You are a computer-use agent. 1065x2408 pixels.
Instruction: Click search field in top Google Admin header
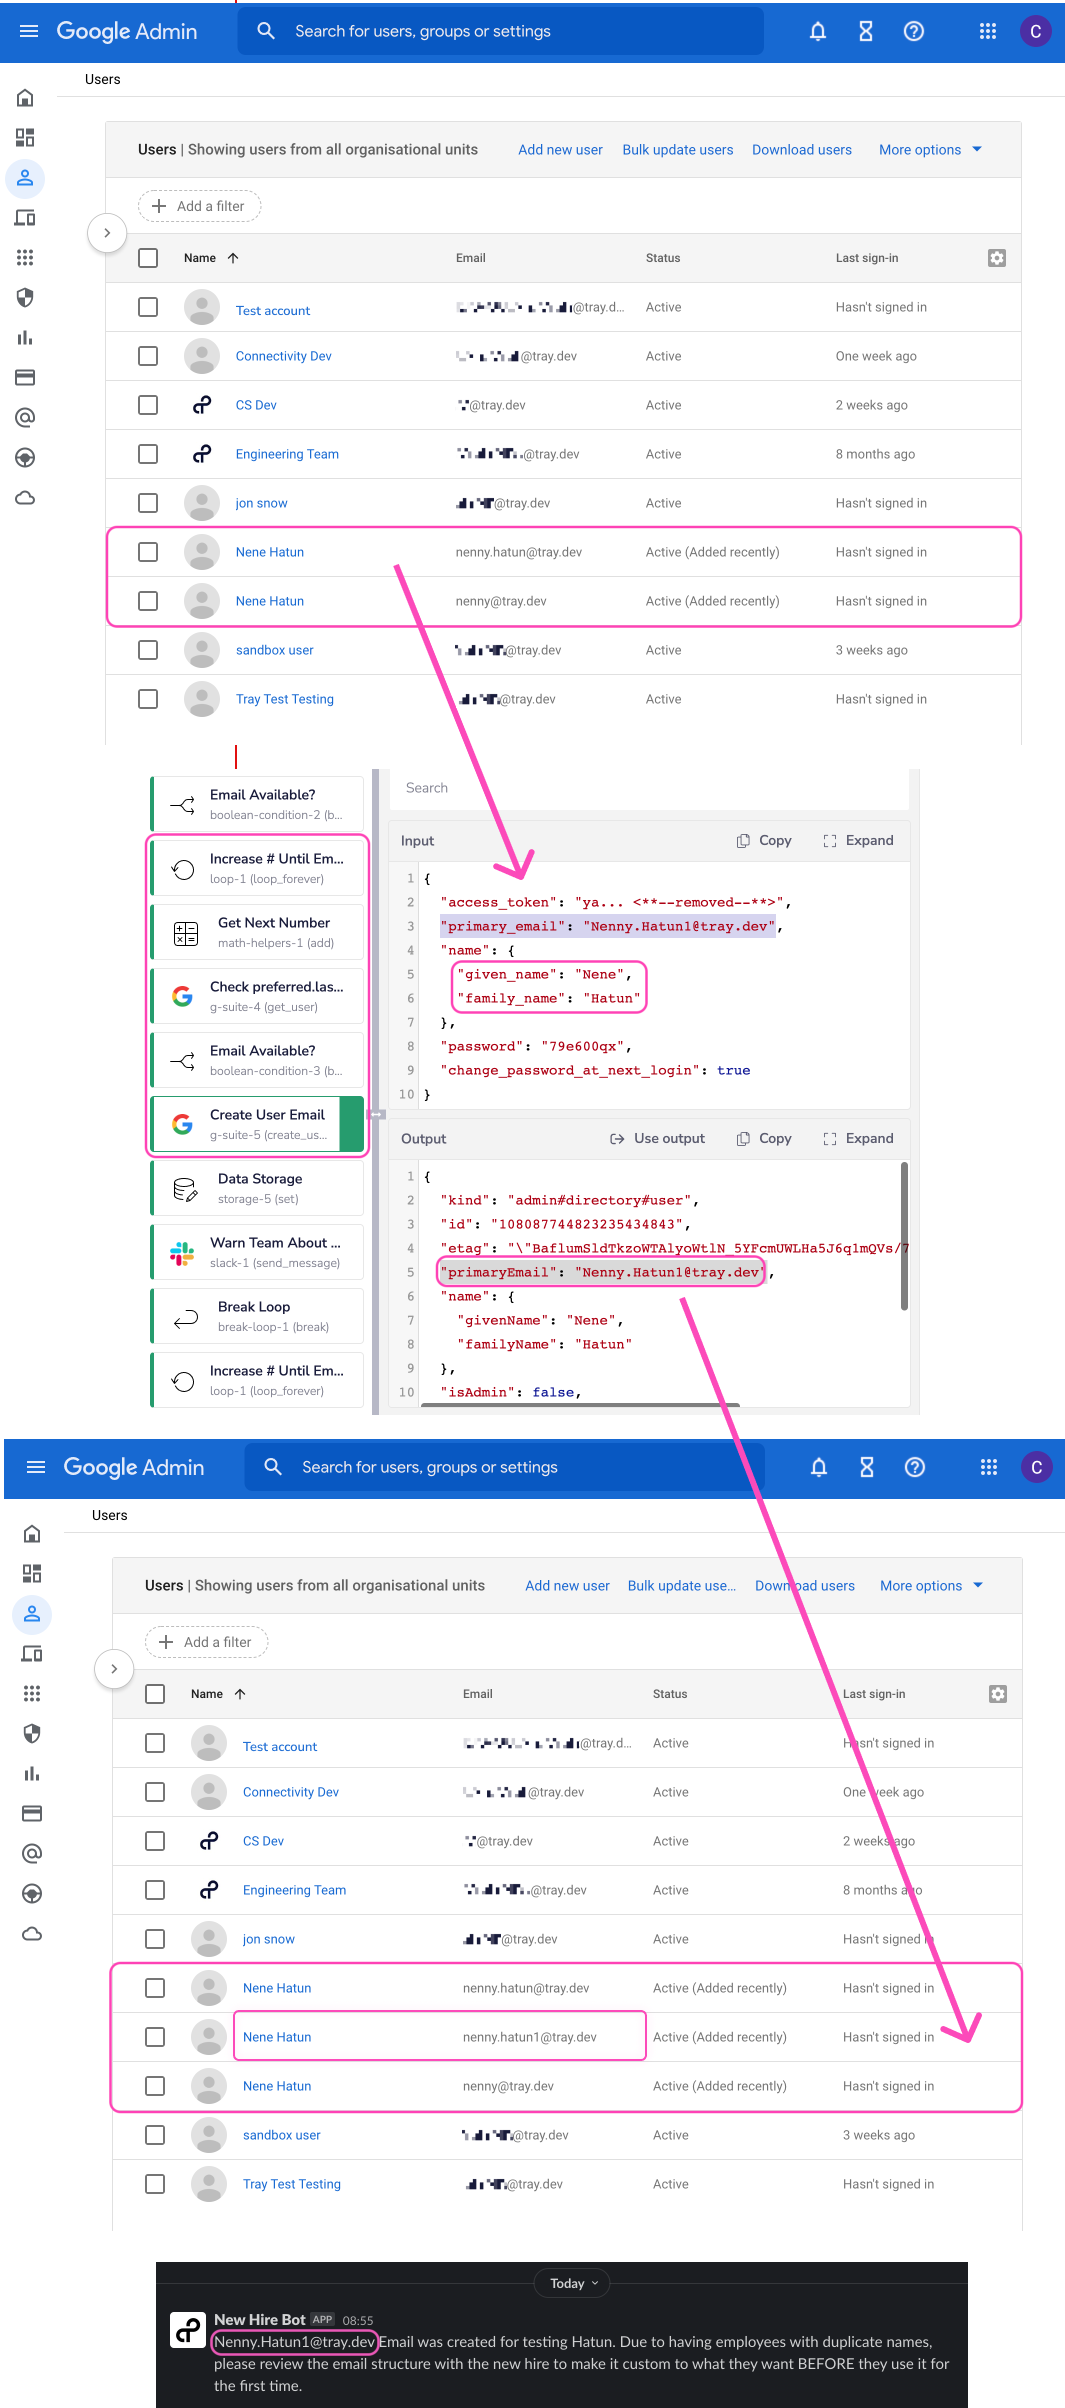[x=500, y=31]
